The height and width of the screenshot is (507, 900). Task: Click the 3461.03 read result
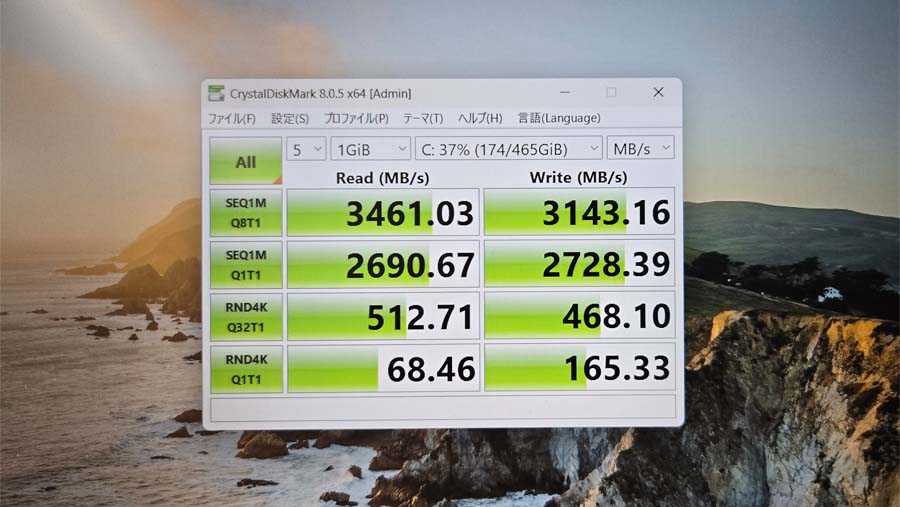pyautogui.click(x=383, y=212)
